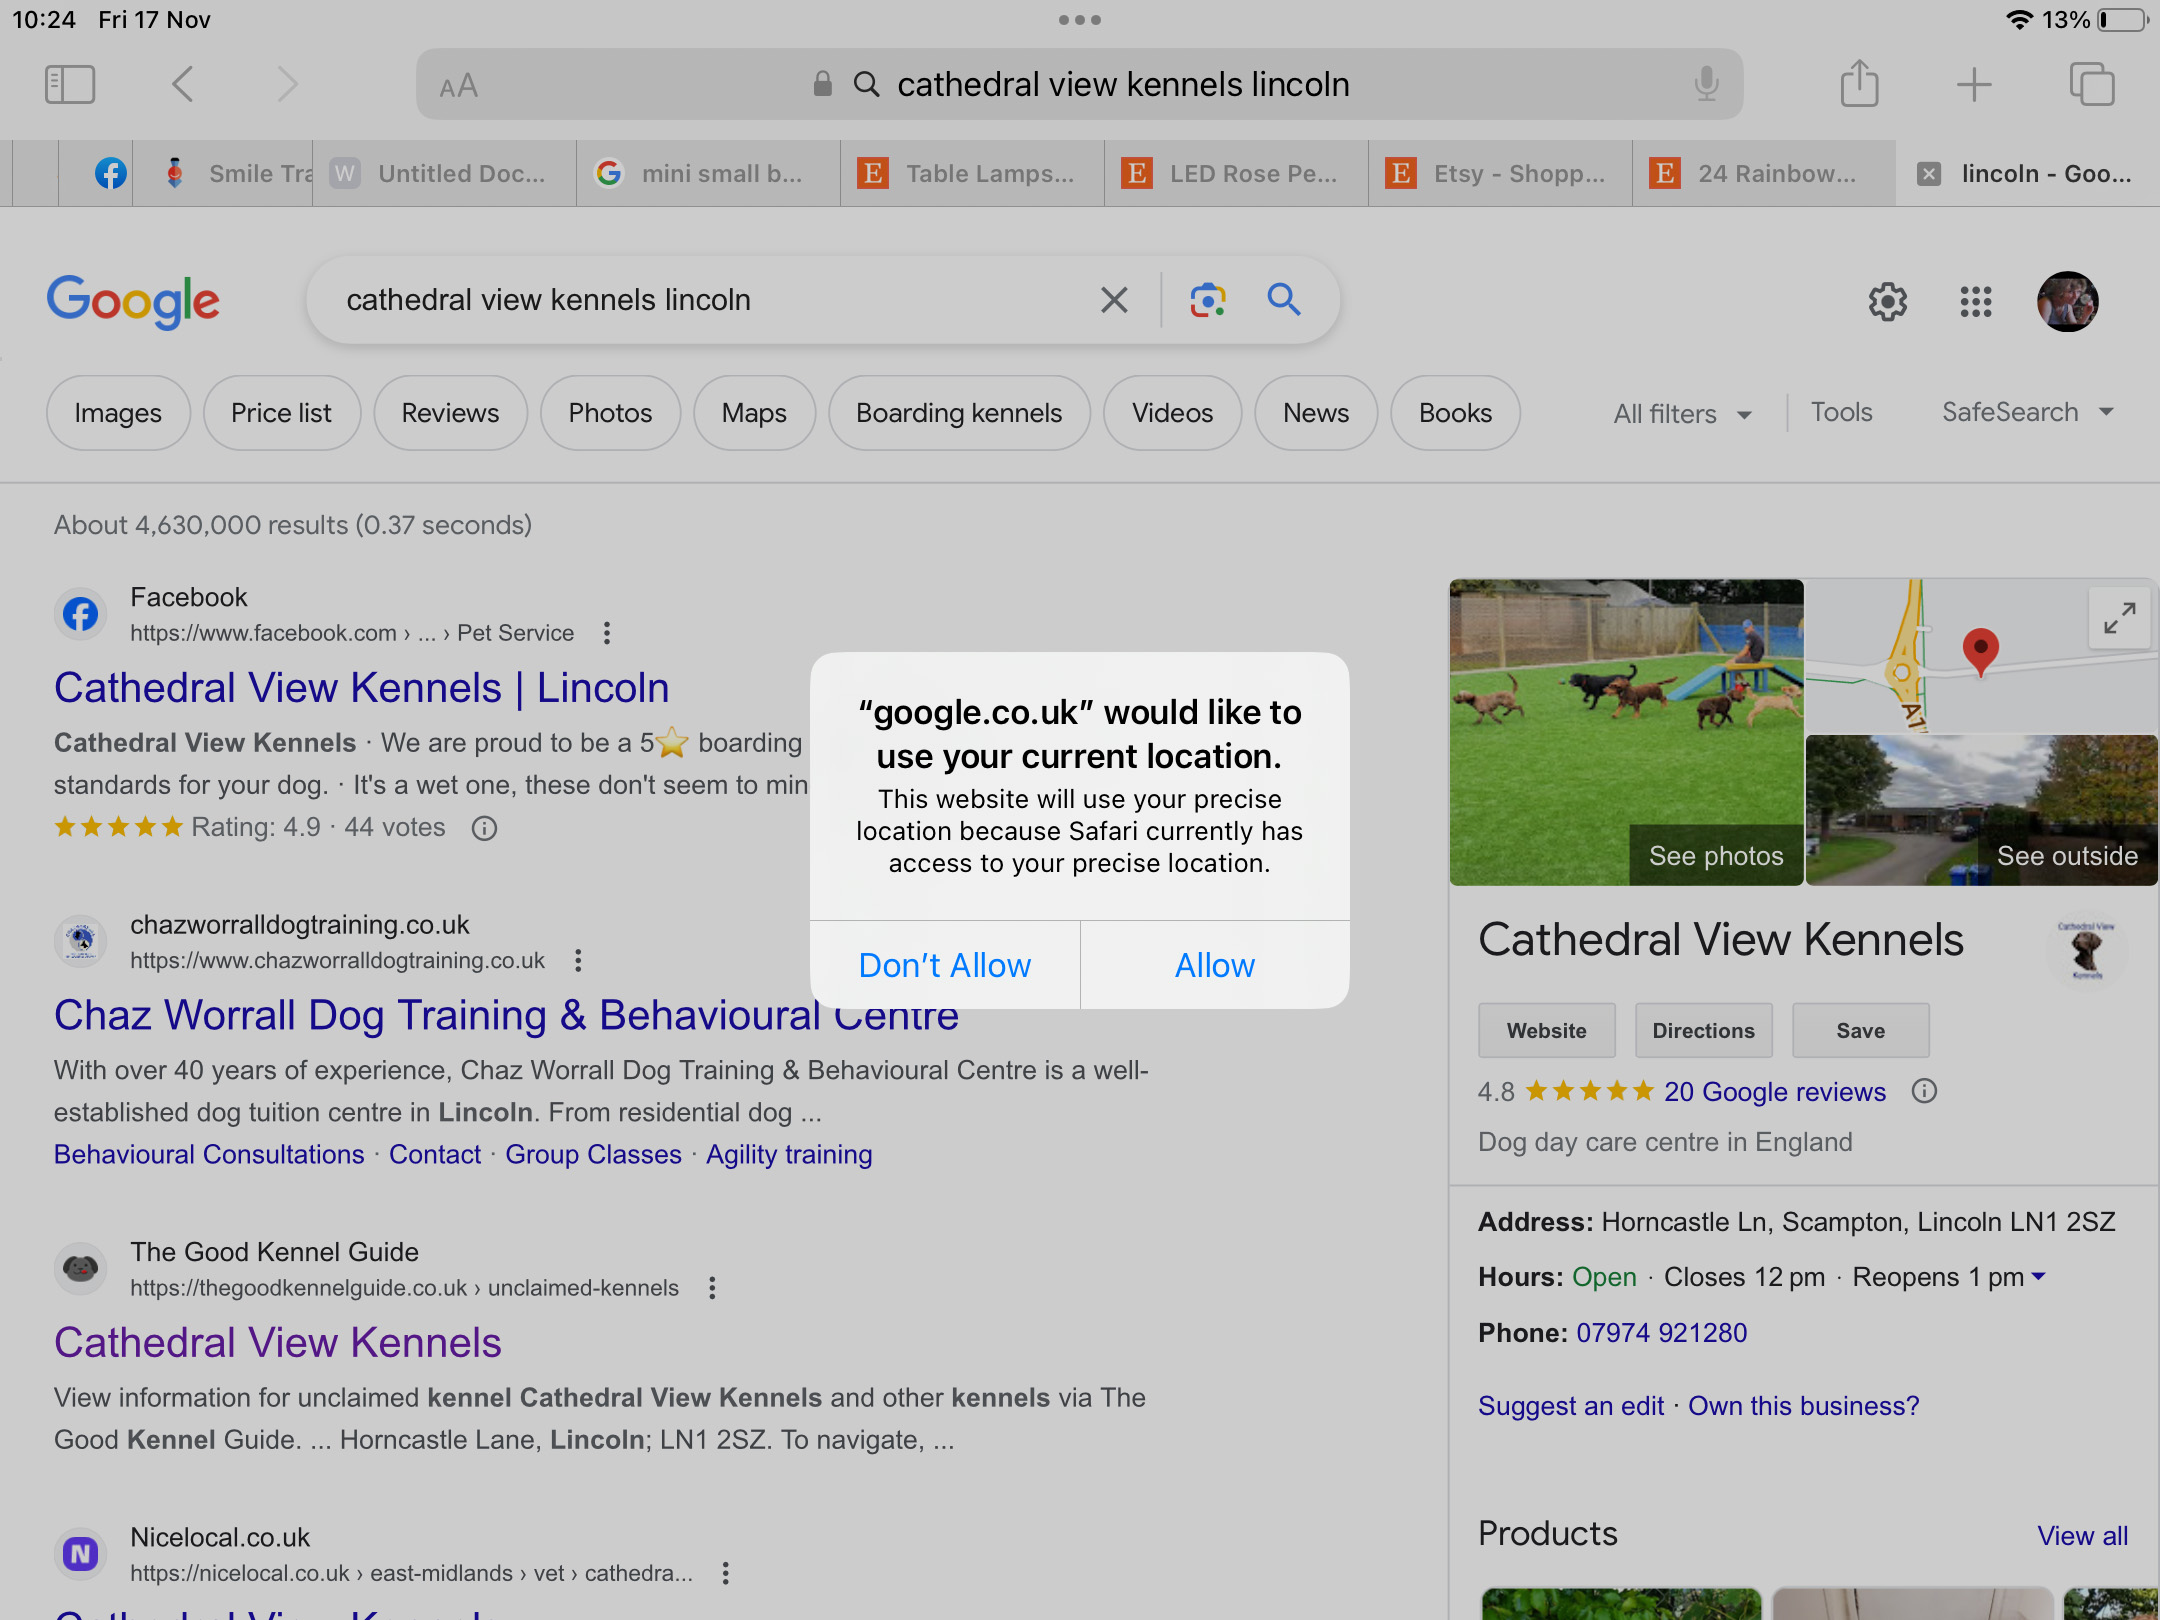Open the Google apps grid
This screenshot has width=2160, height=1620.
coord(1975,301)
